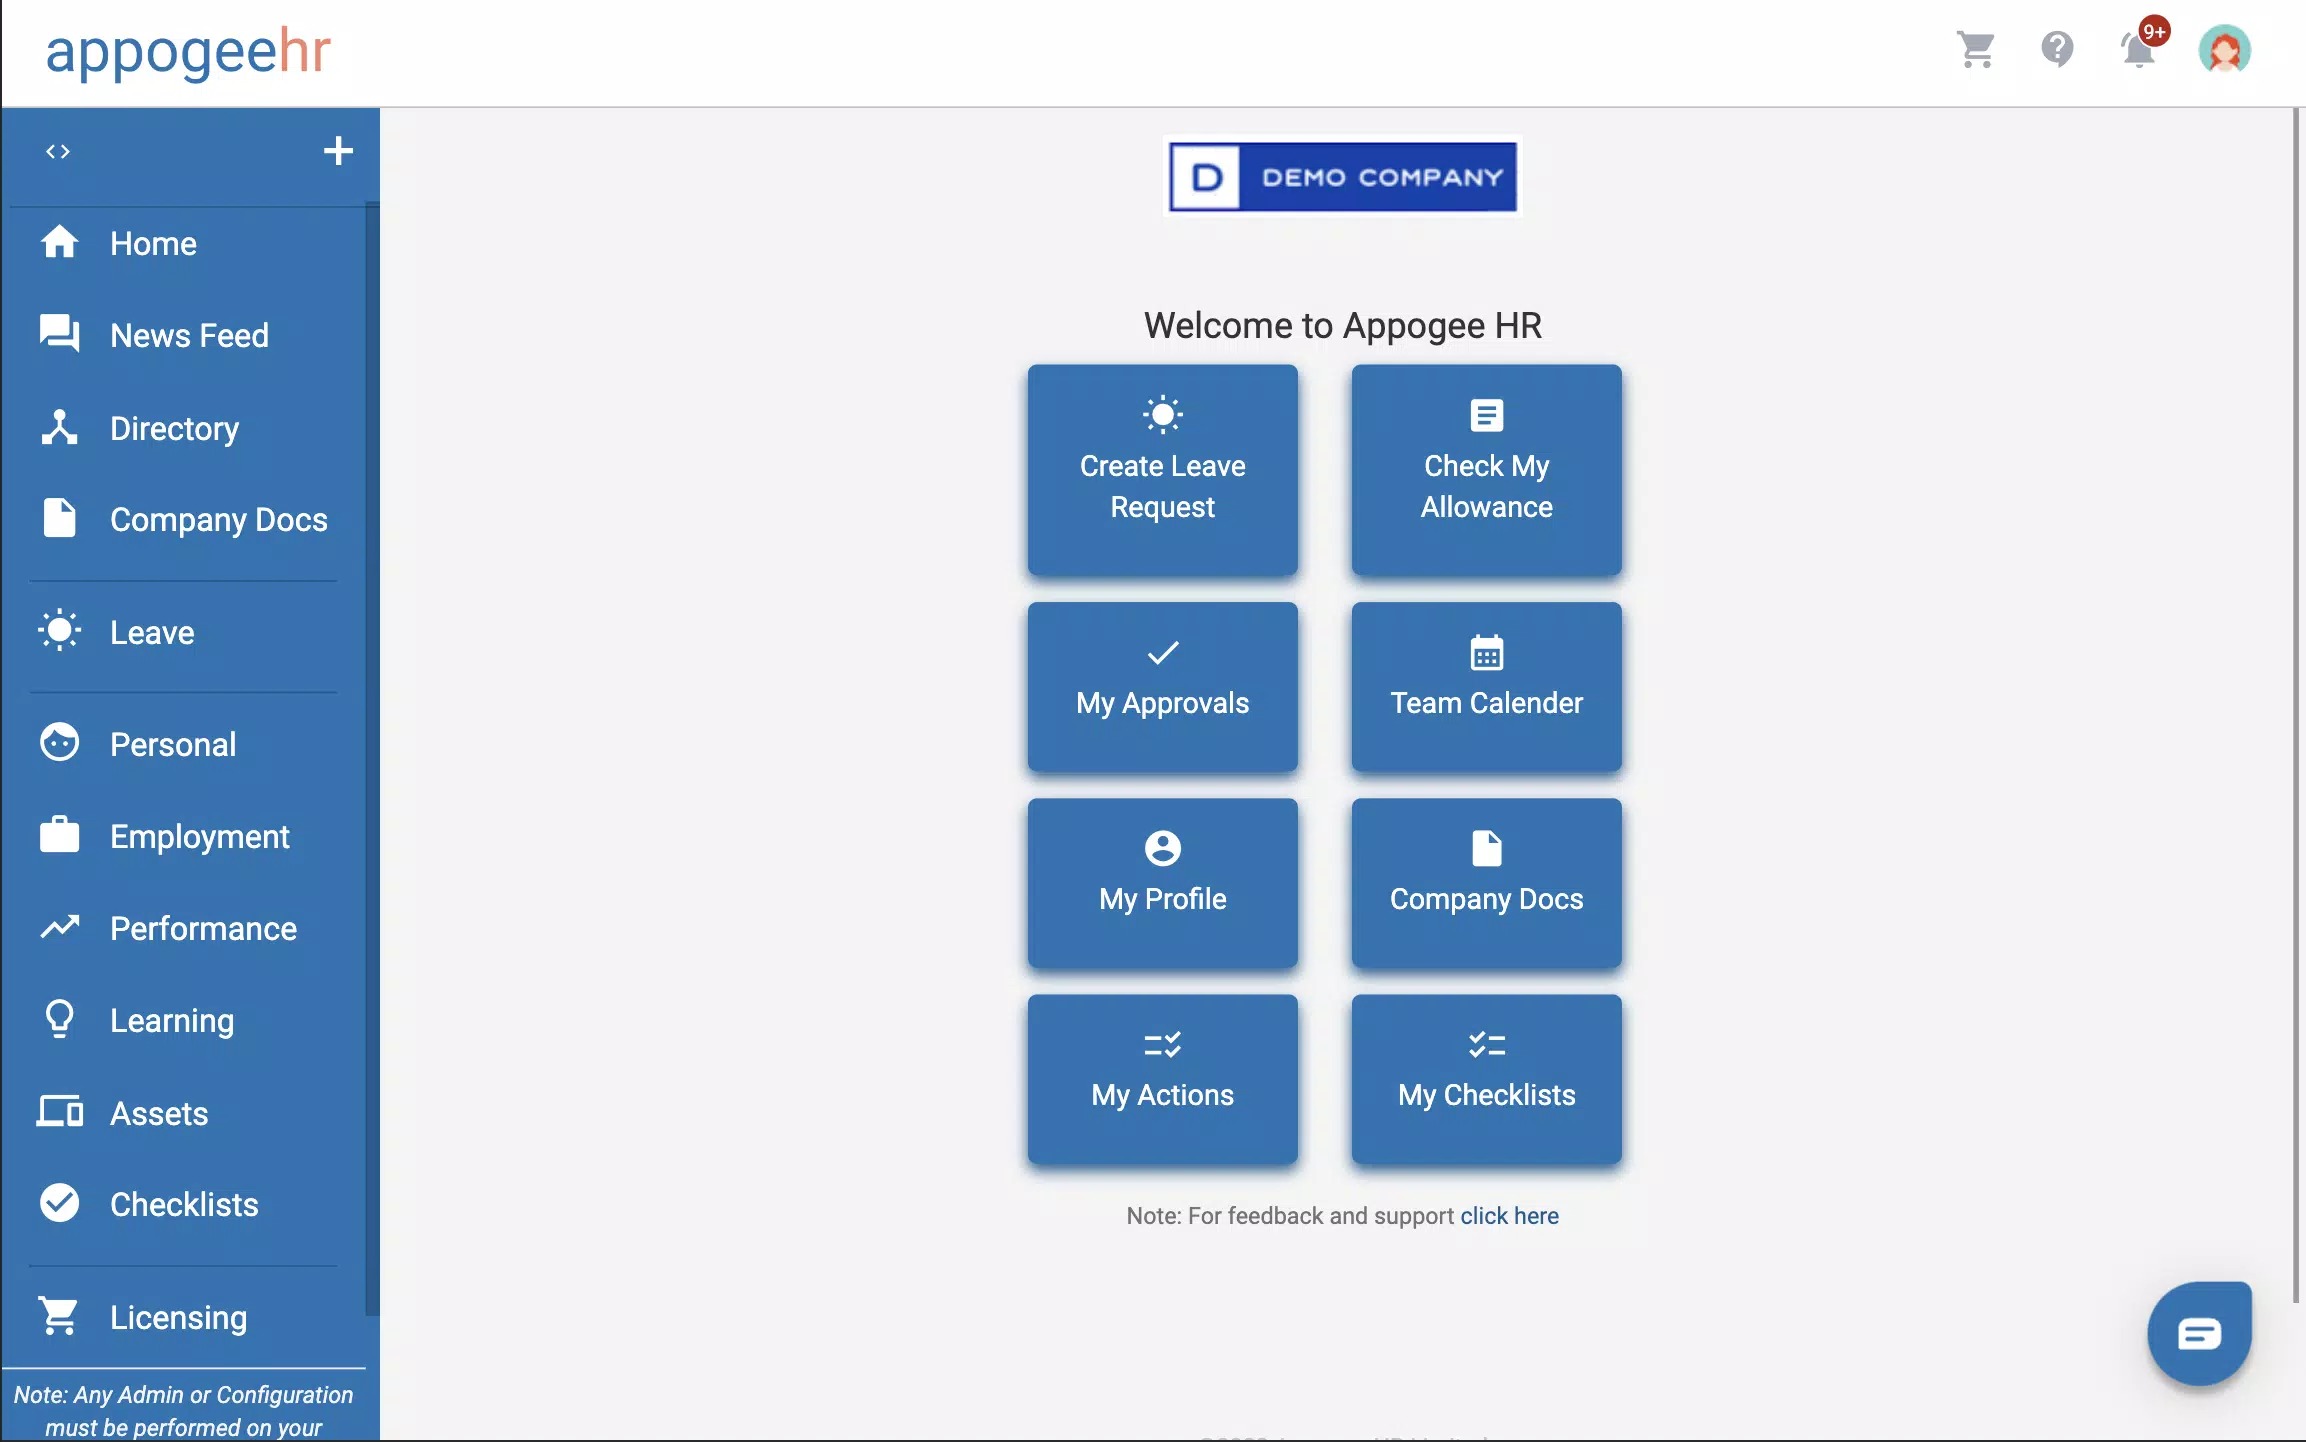Viewport: 2306px width, 1442px height.
Task: Open the help question mark icon
Action: coord(2057,49)
